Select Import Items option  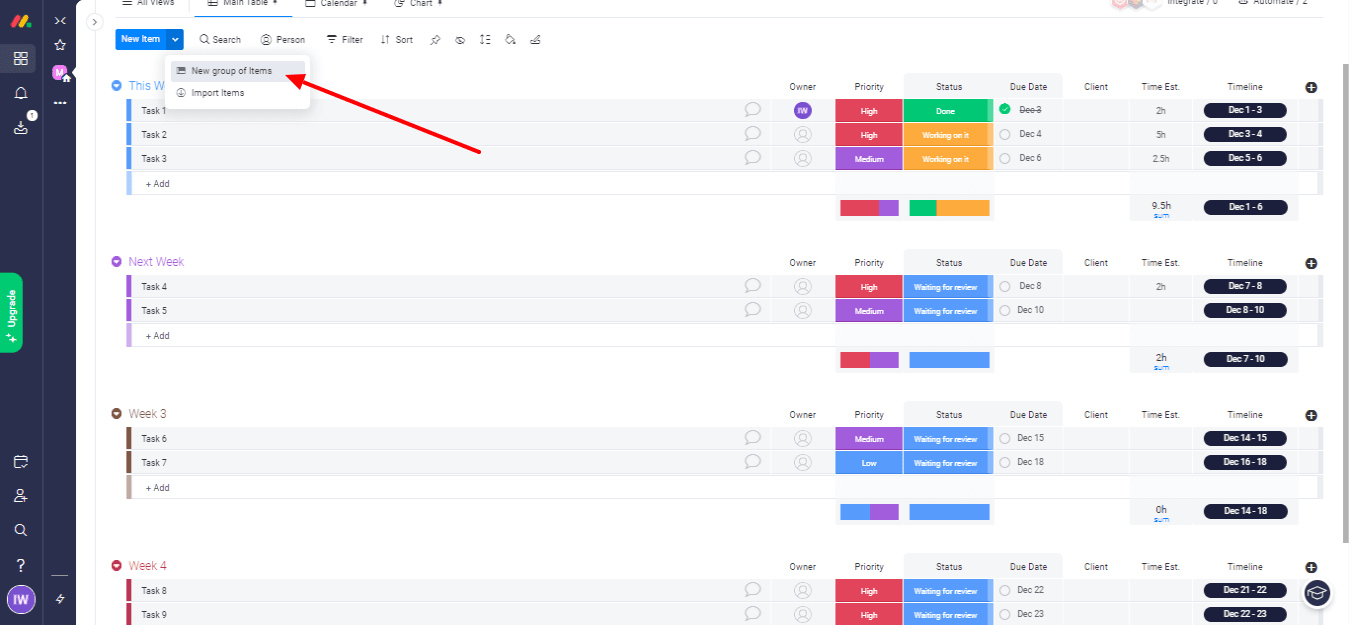click(x=237, y=93)
